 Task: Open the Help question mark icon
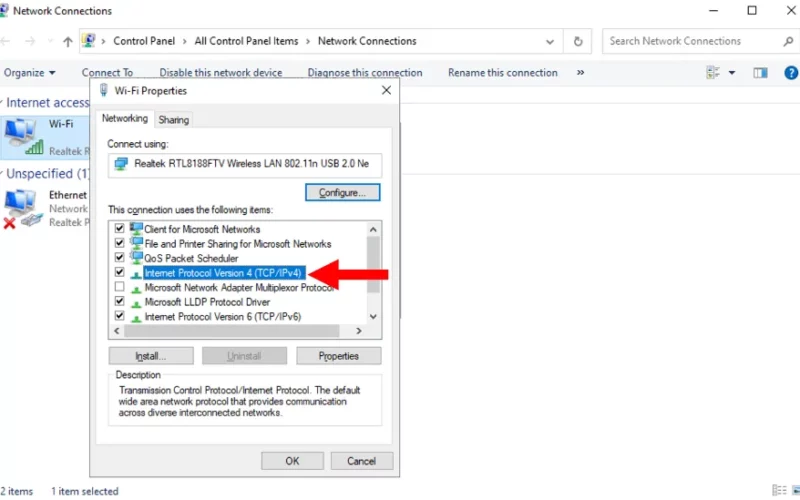791,73
